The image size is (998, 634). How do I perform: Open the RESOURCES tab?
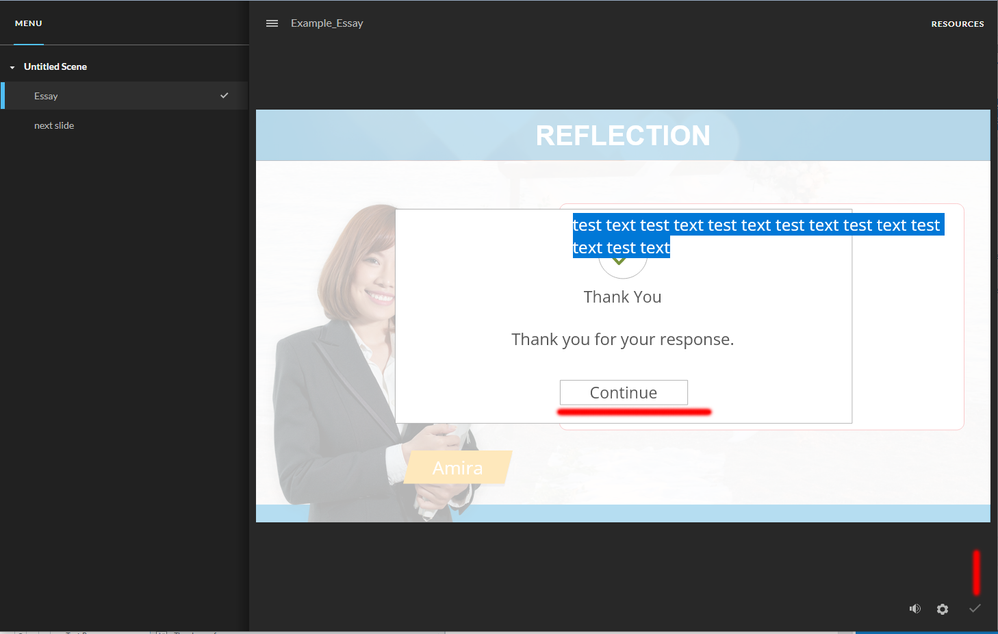pos(957,24)
